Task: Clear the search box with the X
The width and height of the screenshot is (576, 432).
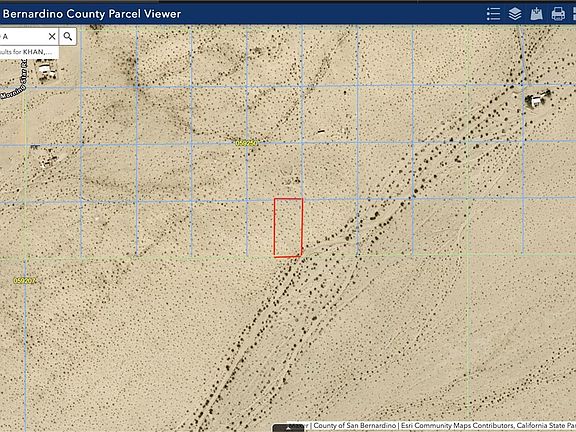Action: click(x=52, y=36)
